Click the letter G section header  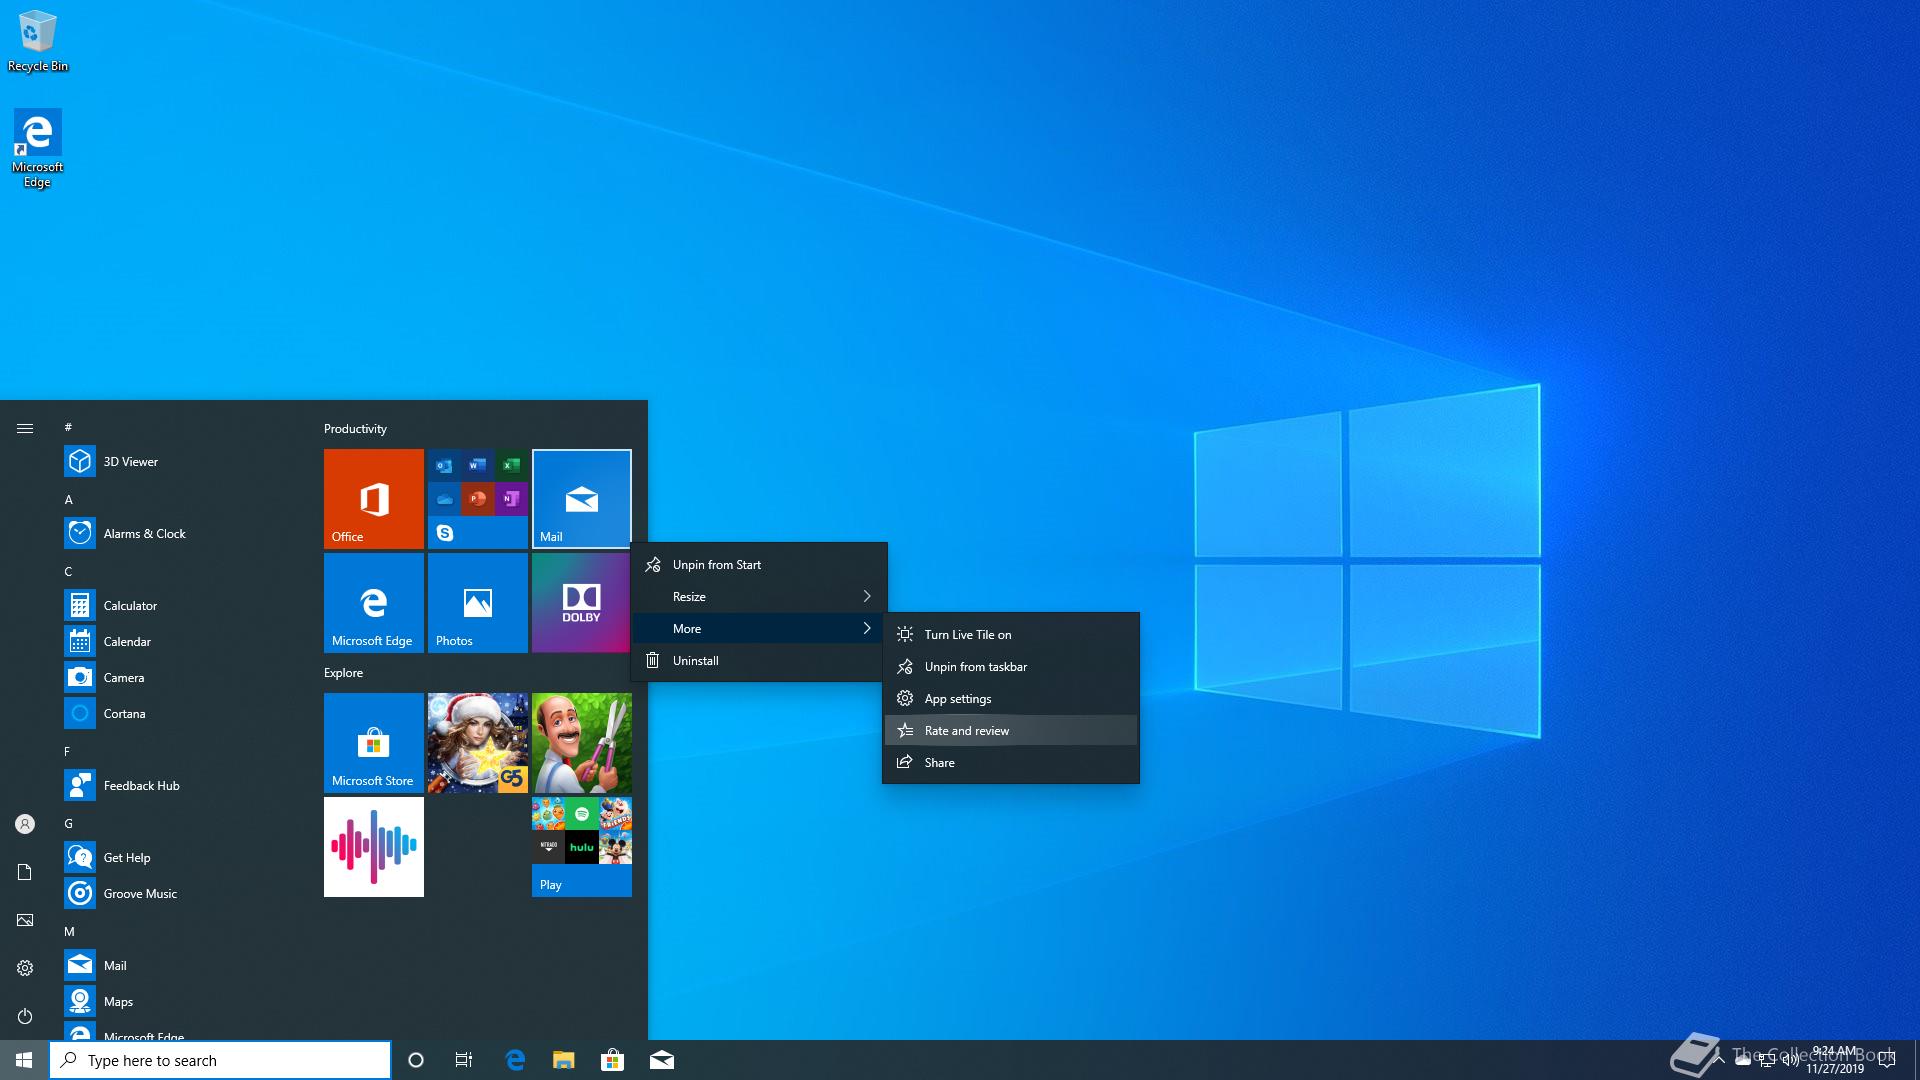69,823
